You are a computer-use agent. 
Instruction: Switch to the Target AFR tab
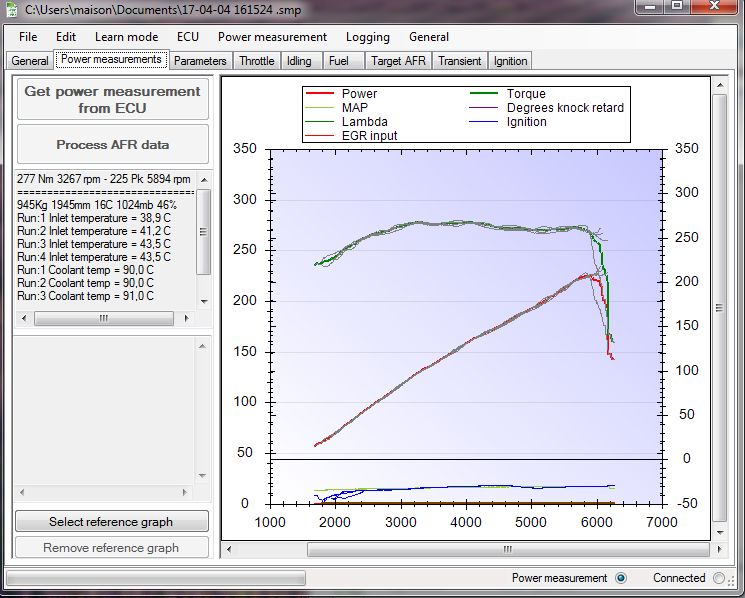point(398,61)
